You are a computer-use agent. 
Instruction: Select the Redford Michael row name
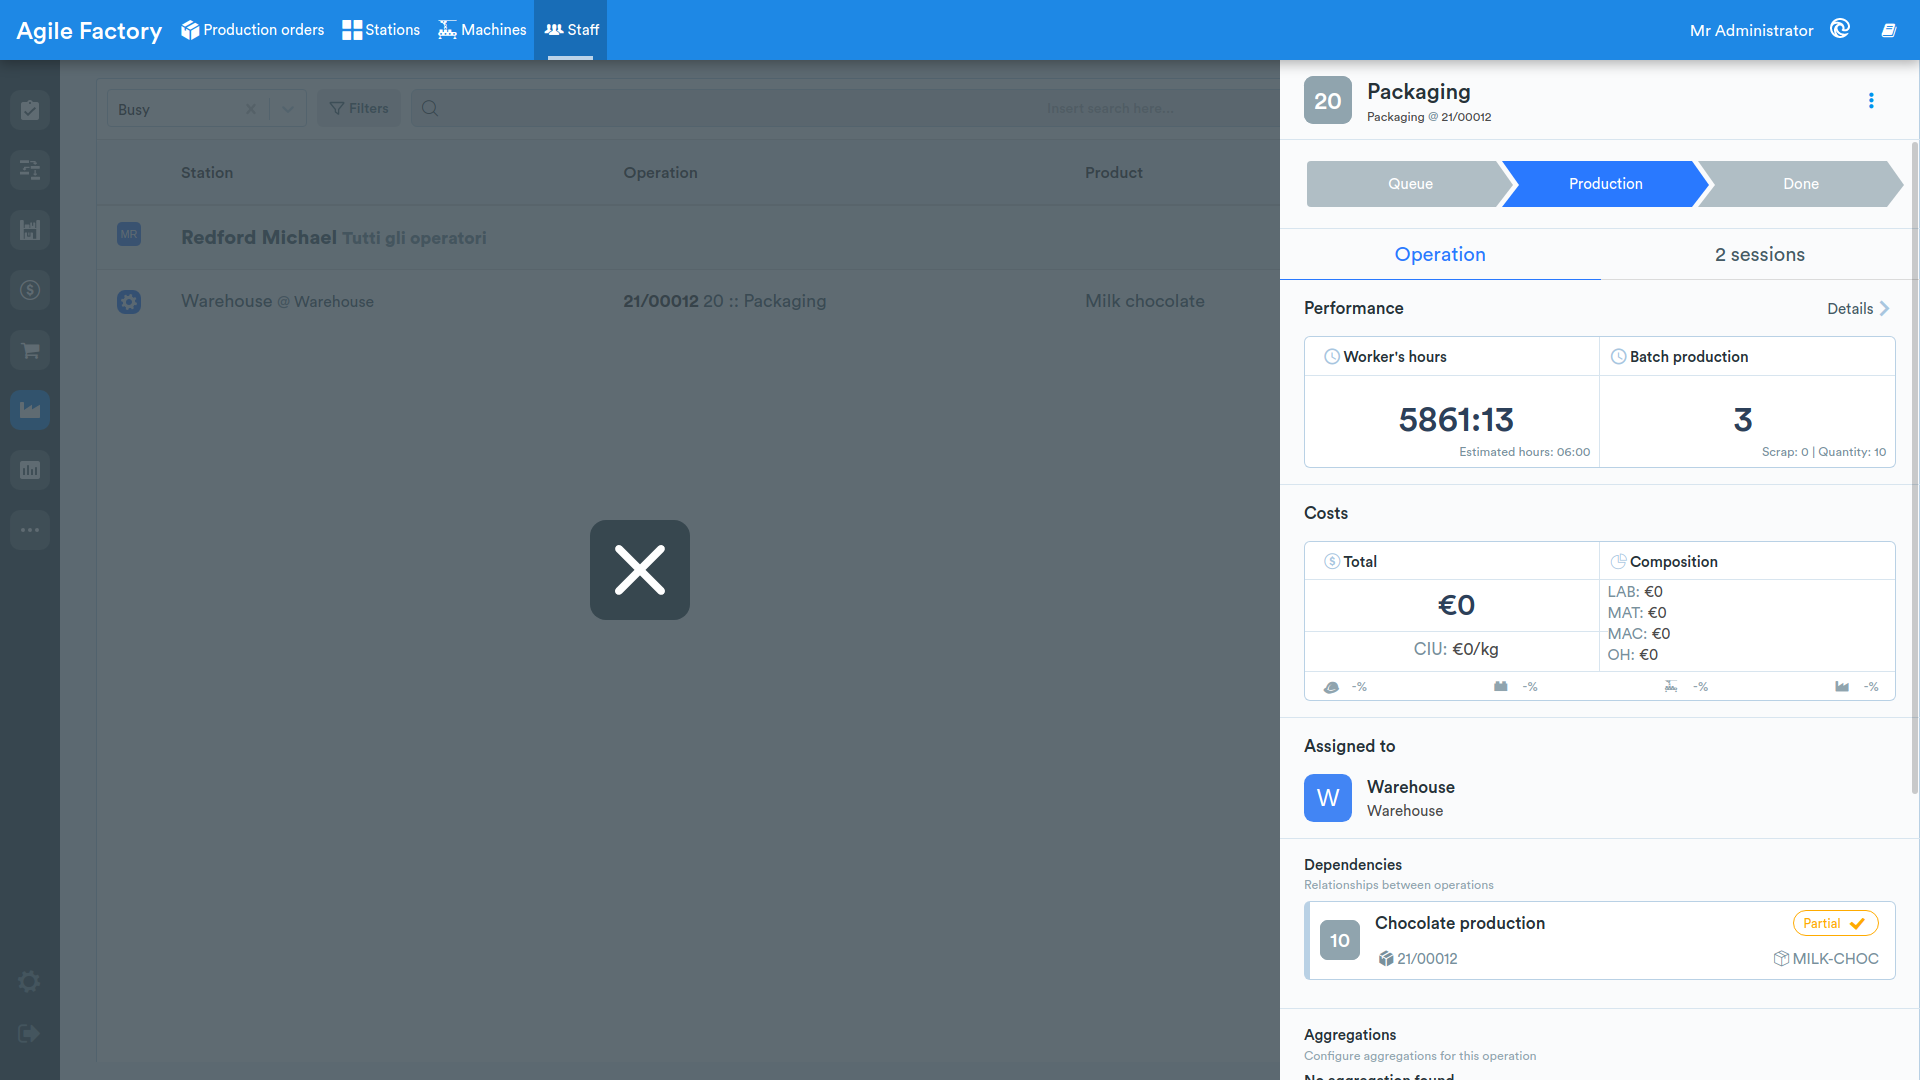click(x=259, y=237)
